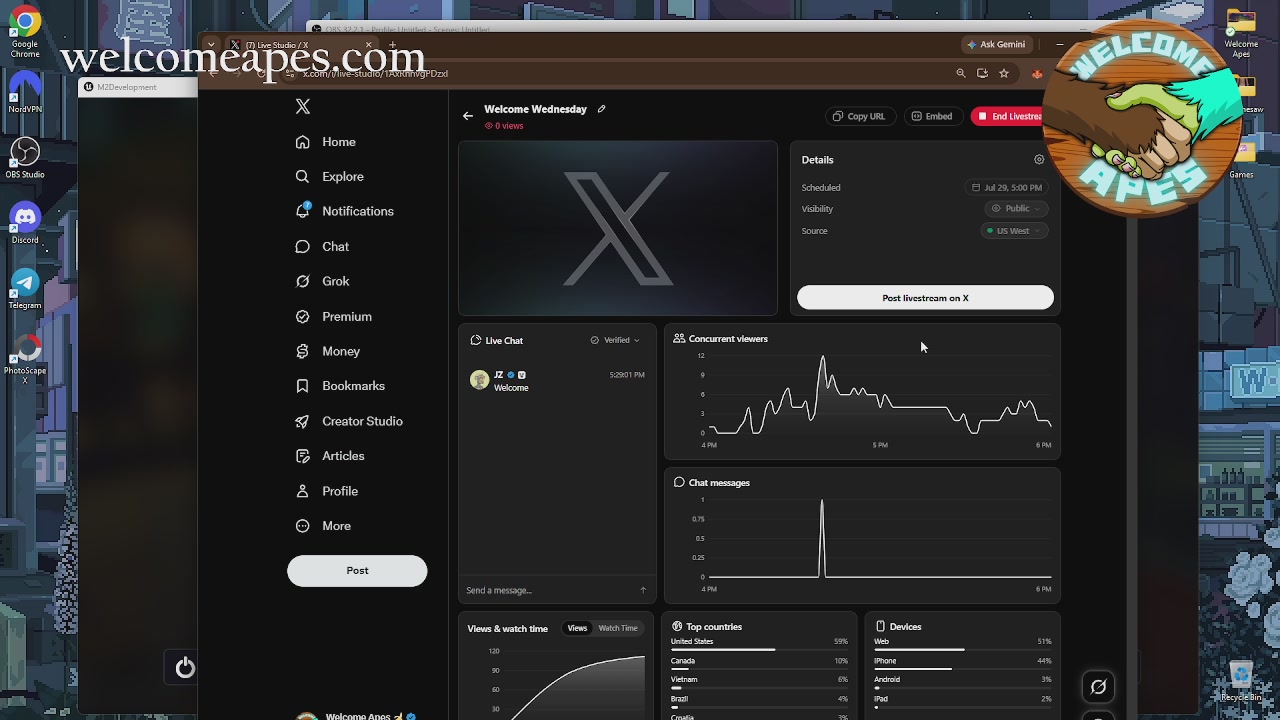This screenshot has height=720, width=1280.
Task: Click the Creator Studio rocket icon
Action: (x=303, y=421)
